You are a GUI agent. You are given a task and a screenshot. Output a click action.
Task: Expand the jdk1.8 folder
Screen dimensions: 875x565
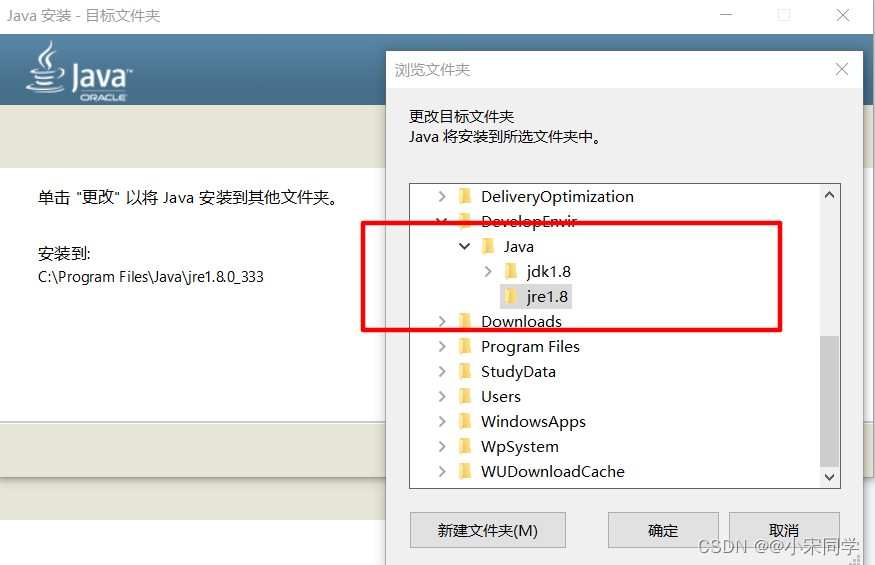488,271
